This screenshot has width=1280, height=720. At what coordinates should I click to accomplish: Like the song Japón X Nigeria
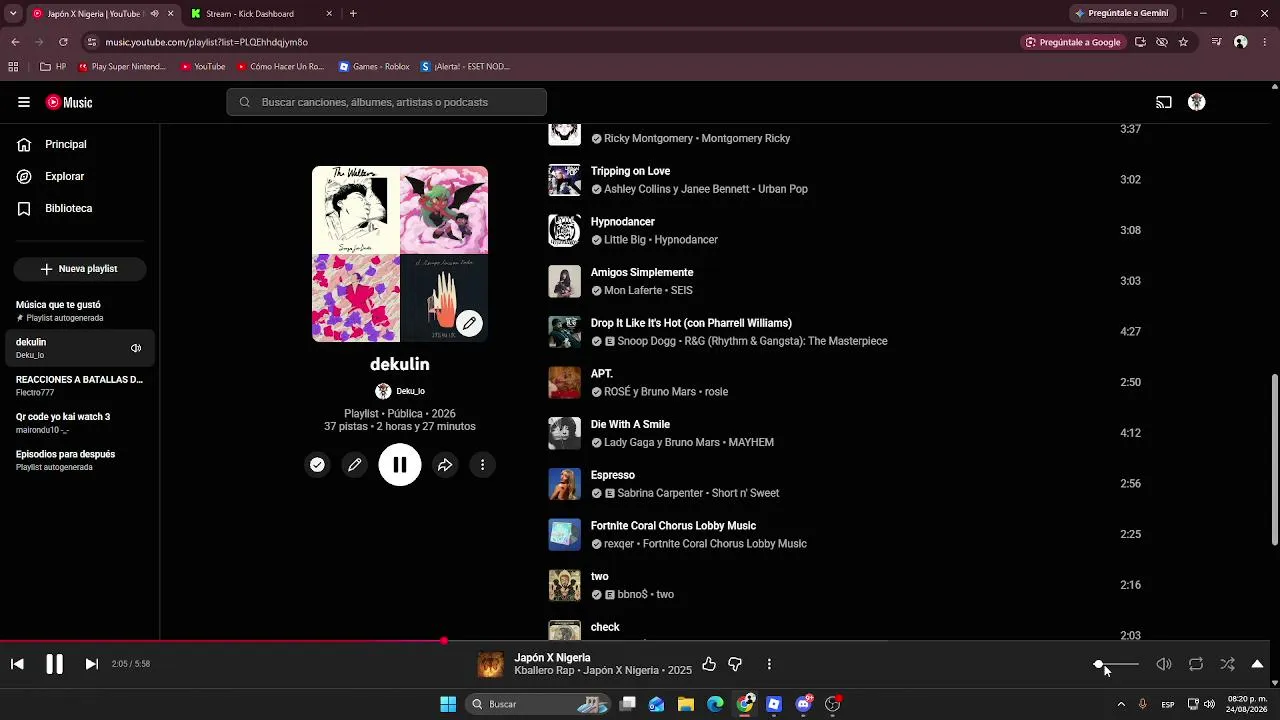pyautogui.click(x=709, y=664)
